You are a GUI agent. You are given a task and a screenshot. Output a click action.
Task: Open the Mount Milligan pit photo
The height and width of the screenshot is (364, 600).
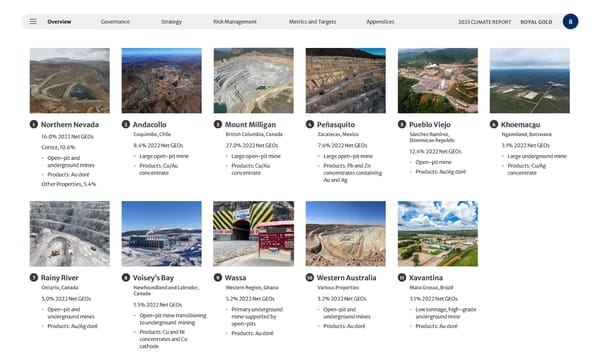[254, 80]
